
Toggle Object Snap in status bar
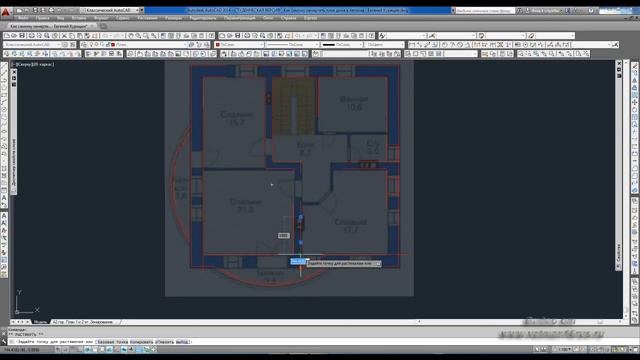(95, 349)
